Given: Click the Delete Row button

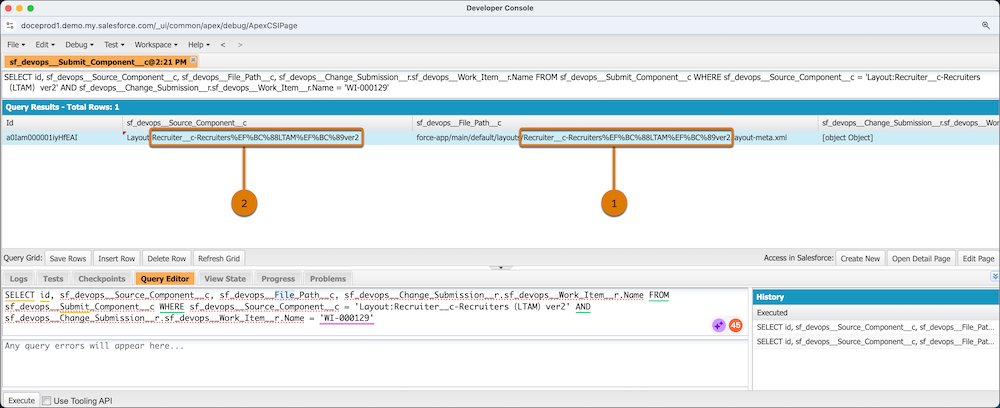Looking at the screenshot, I should (x=166, y=258).
